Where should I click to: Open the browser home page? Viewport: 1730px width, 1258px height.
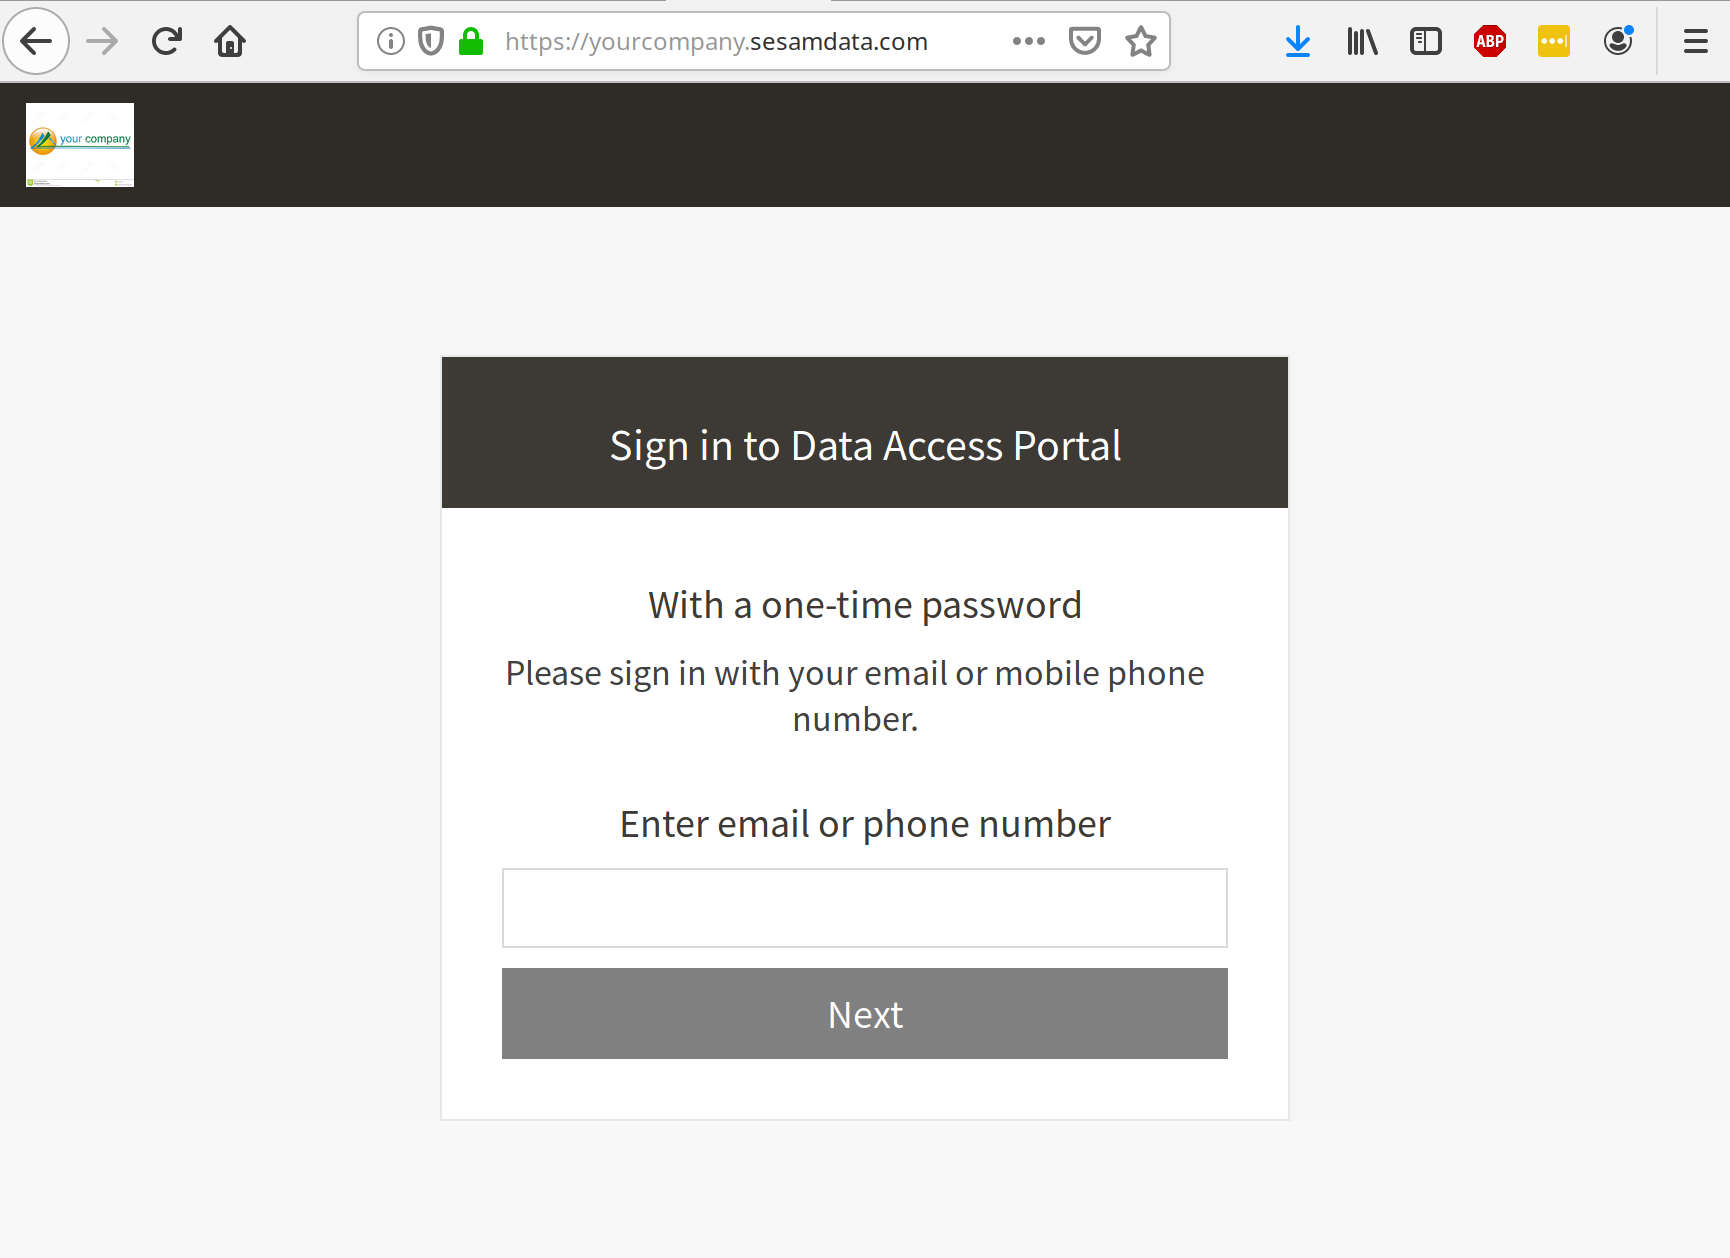coord(230,41)
